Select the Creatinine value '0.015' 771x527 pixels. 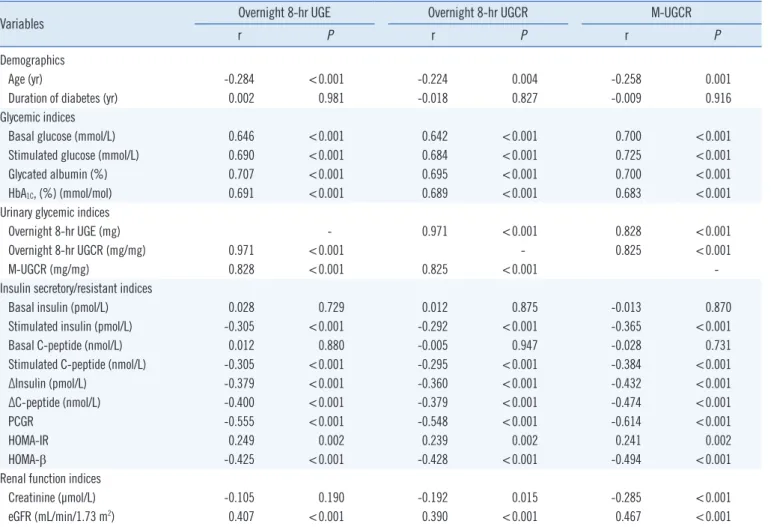tap(525, 498)
